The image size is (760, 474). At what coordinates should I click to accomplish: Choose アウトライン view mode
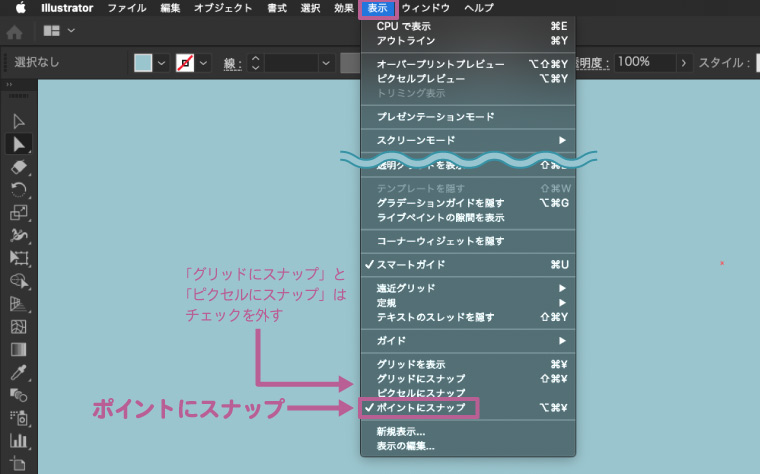click(468, 41)
